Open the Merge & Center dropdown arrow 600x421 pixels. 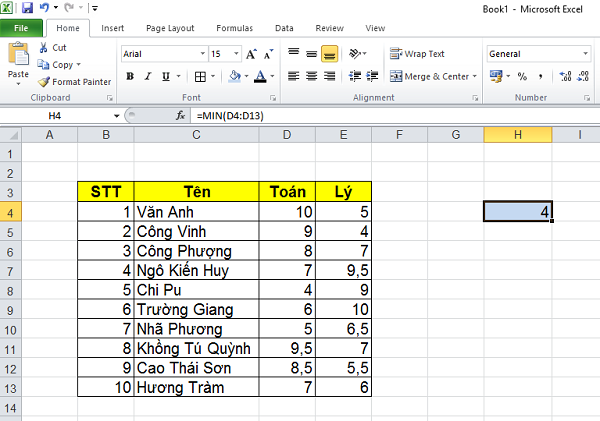click(474, 76)
